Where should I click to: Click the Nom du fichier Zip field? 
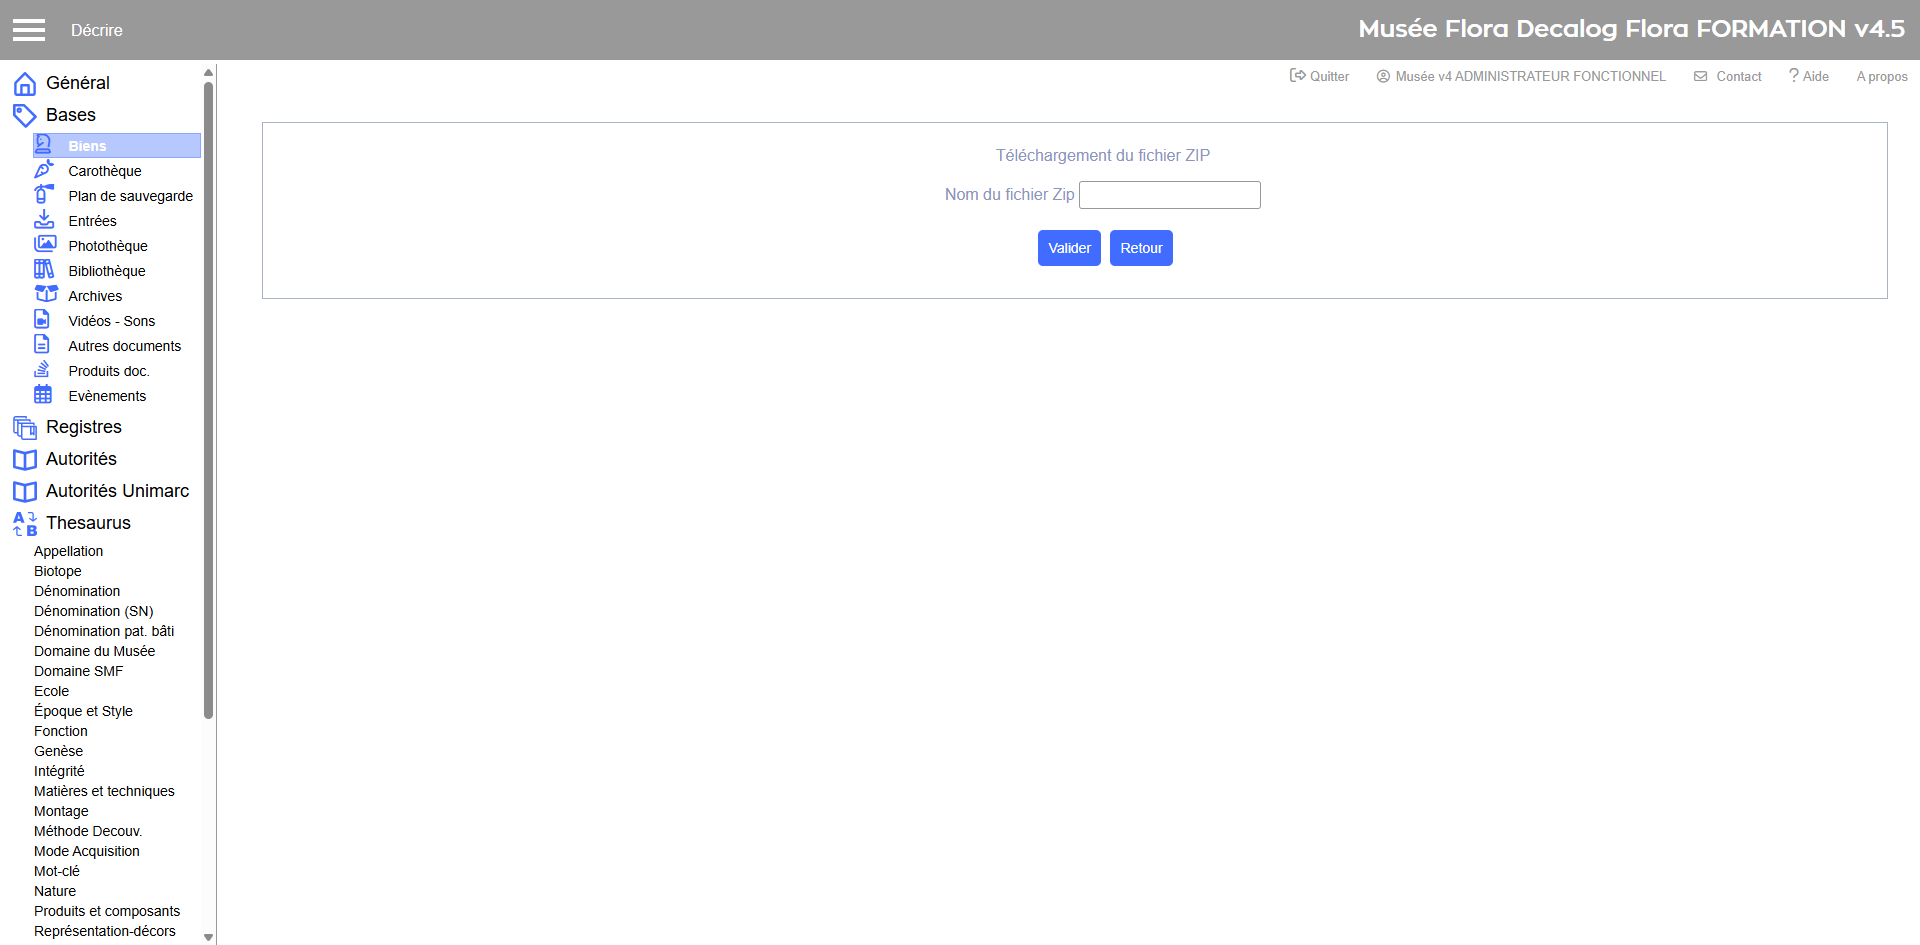click(1169, 195)
